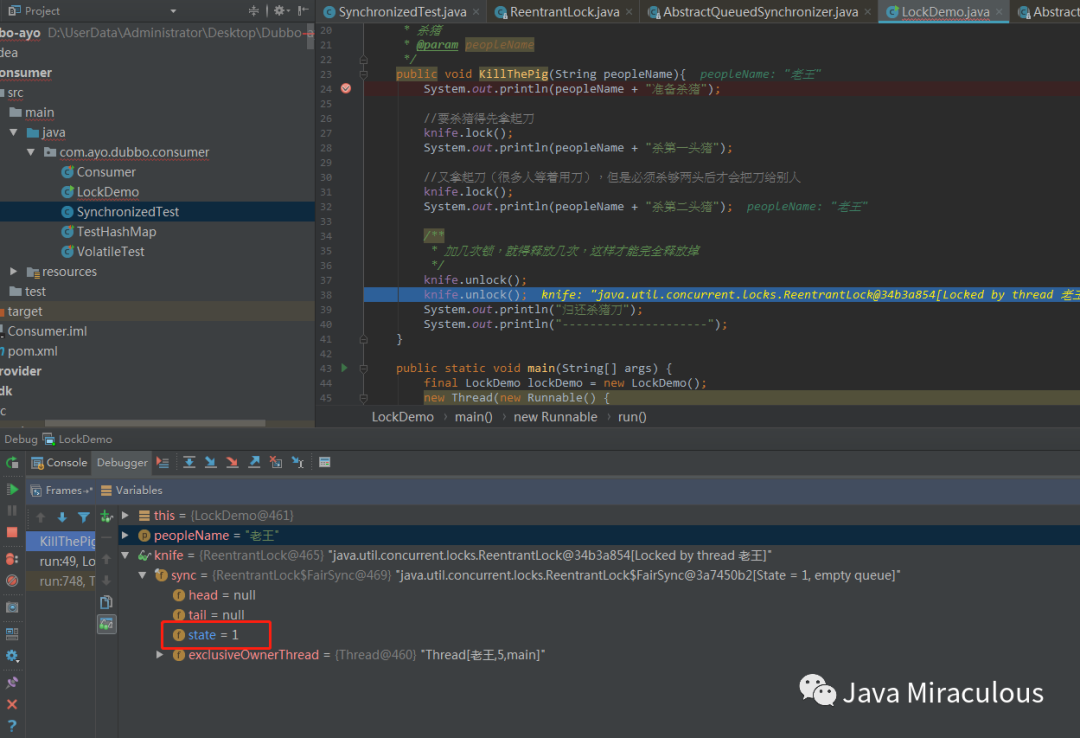The width and height of the screenshot is (1080, 738).
Task: Mute breakpoints in the debug sidebar
Action: pyautogui.click(x=12, y=581)
